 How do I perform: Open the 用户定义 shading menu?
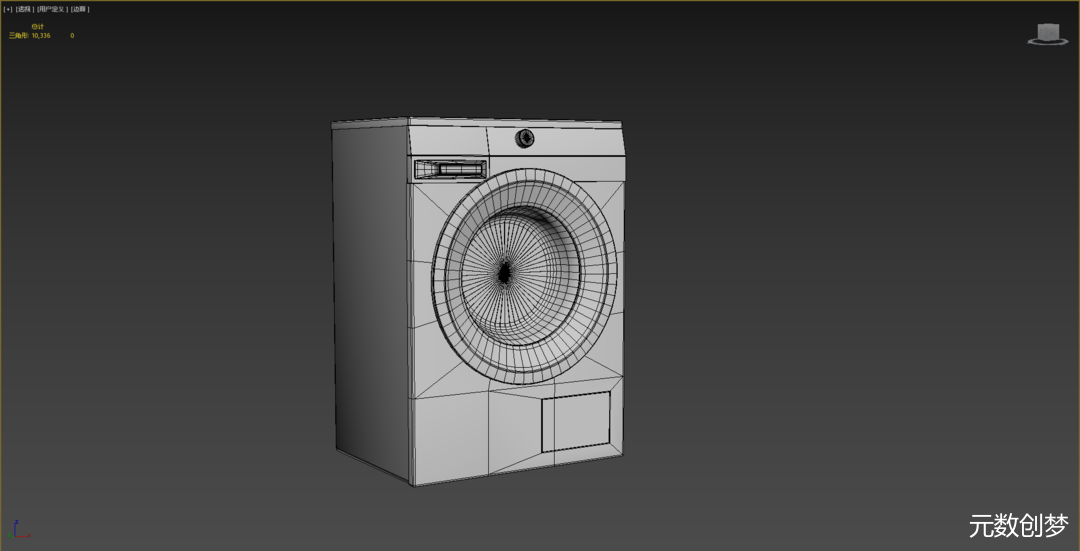coord(51,9)
